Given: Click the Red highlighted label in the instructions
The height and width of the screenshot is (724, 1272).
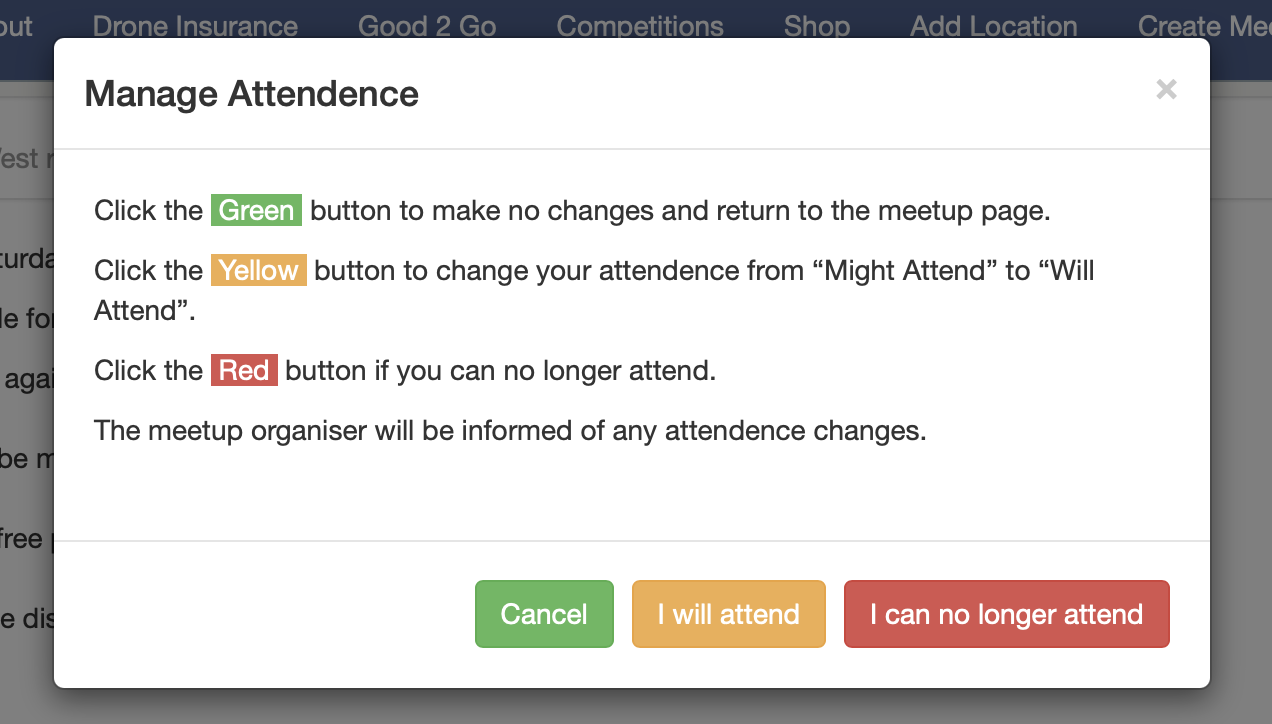Looking at the screenshot, I should coord(244,371).
